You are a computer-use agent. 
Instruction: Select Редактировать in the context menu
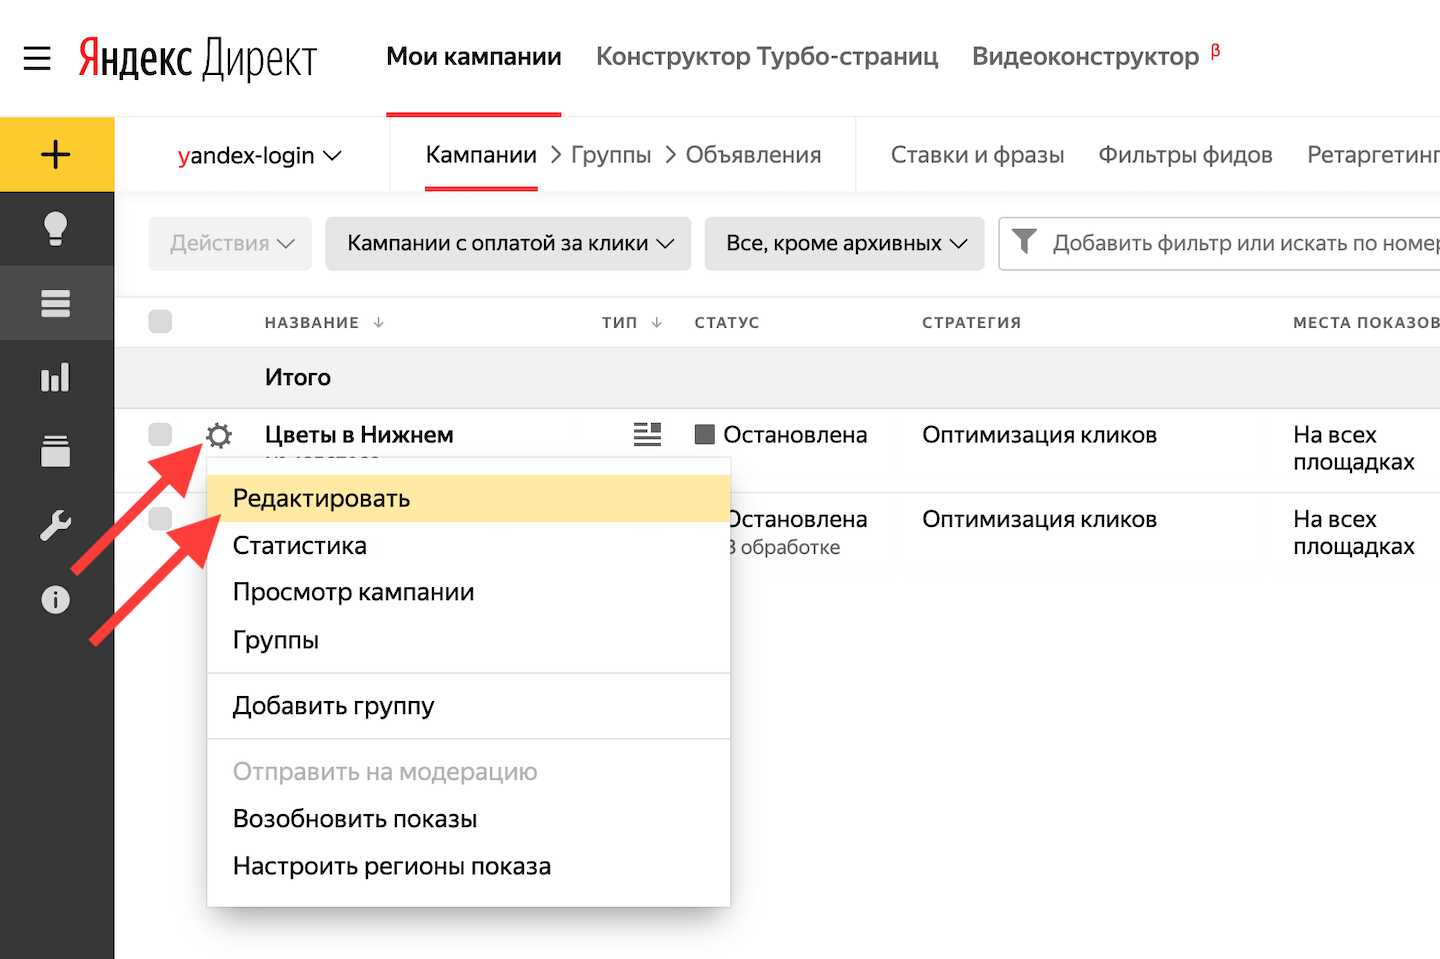(469, 498)
